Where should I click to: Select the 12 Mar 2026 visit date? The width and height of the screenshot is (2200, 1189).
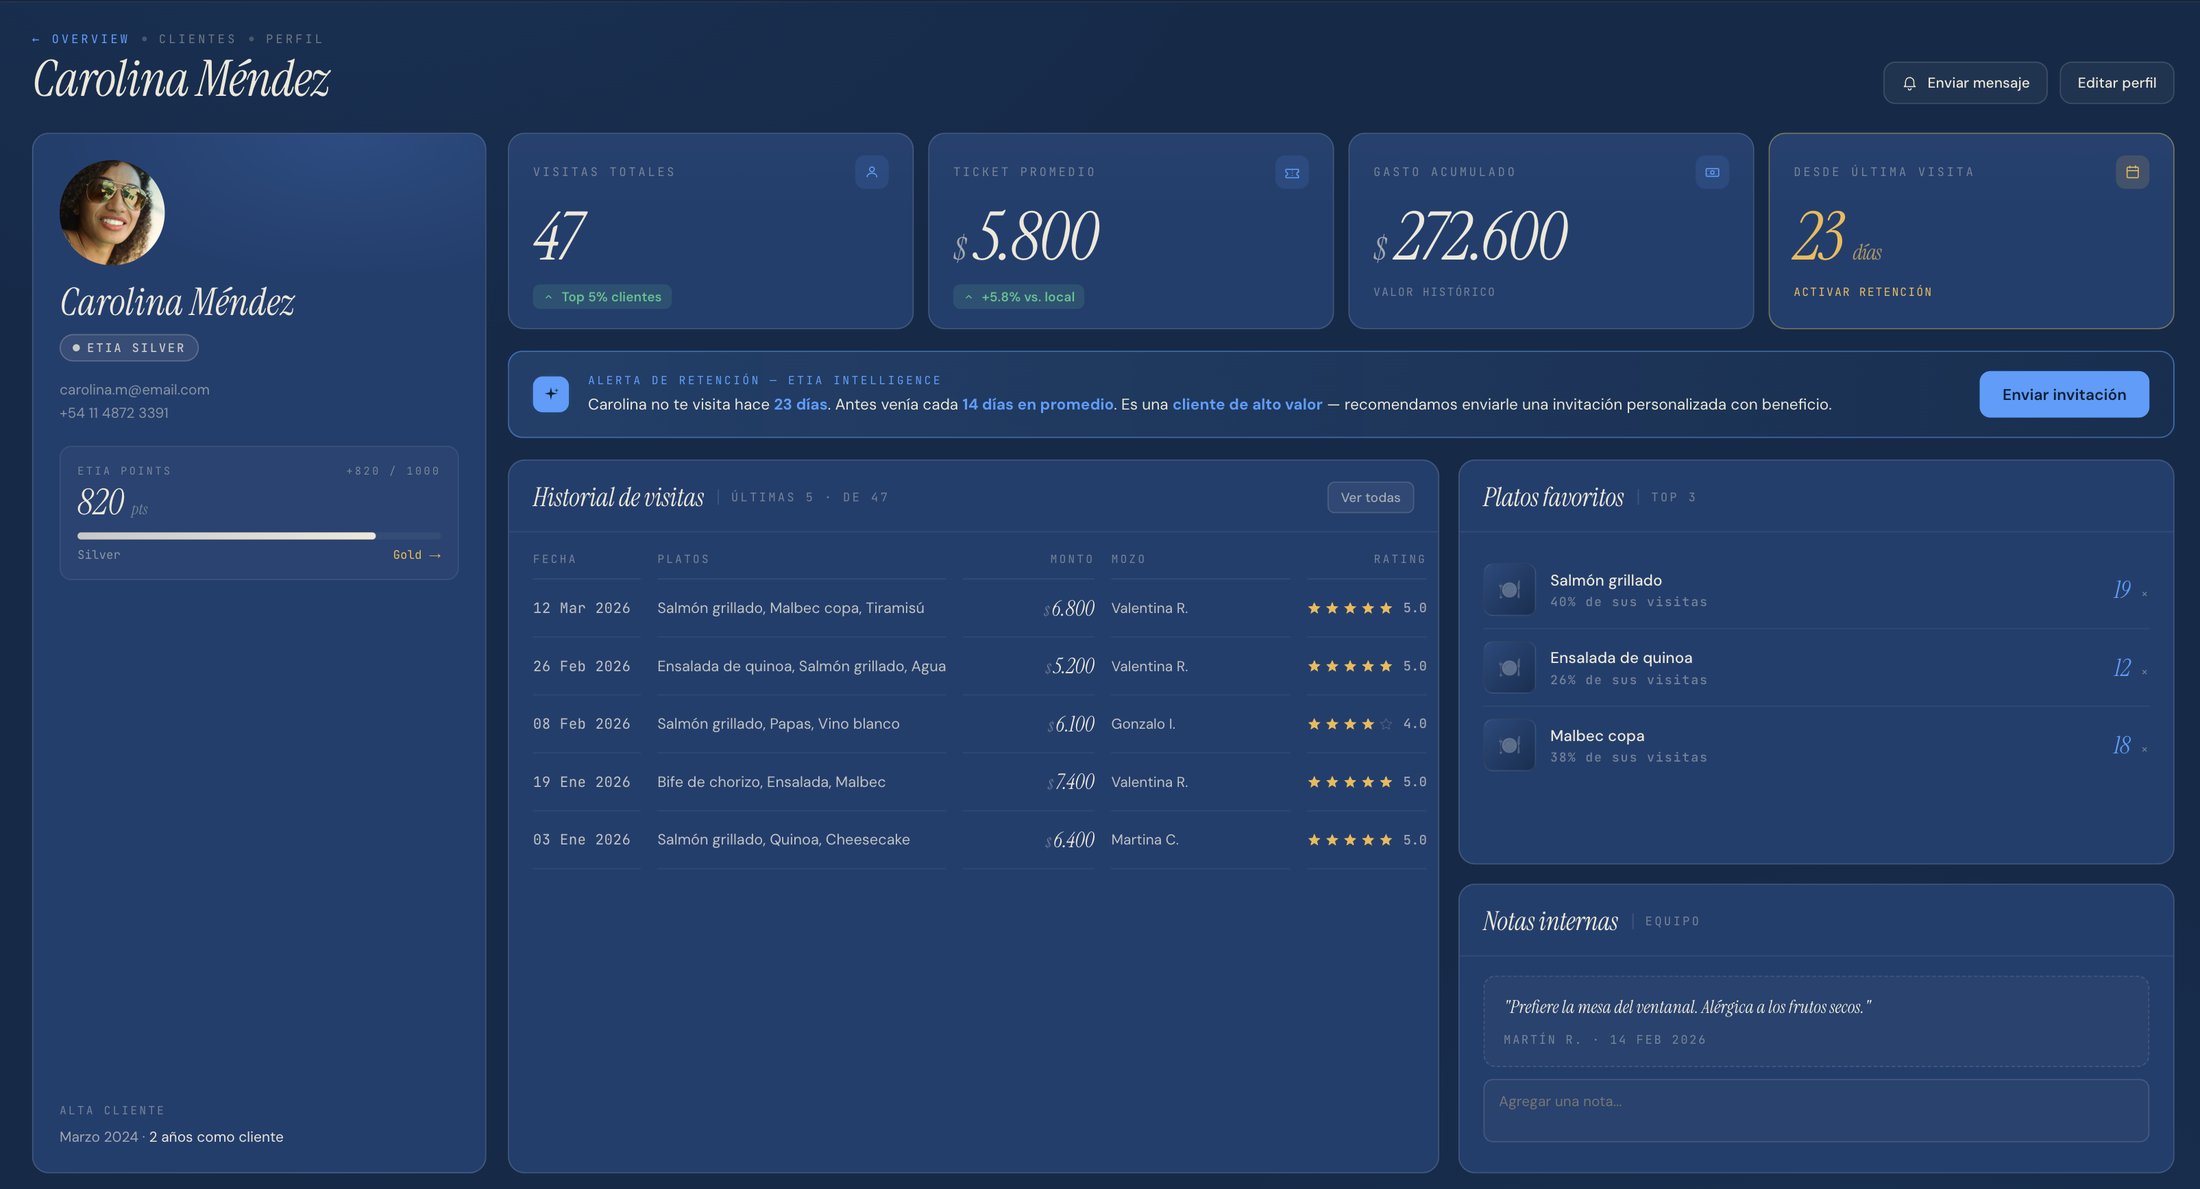click(x=582, y=608)
